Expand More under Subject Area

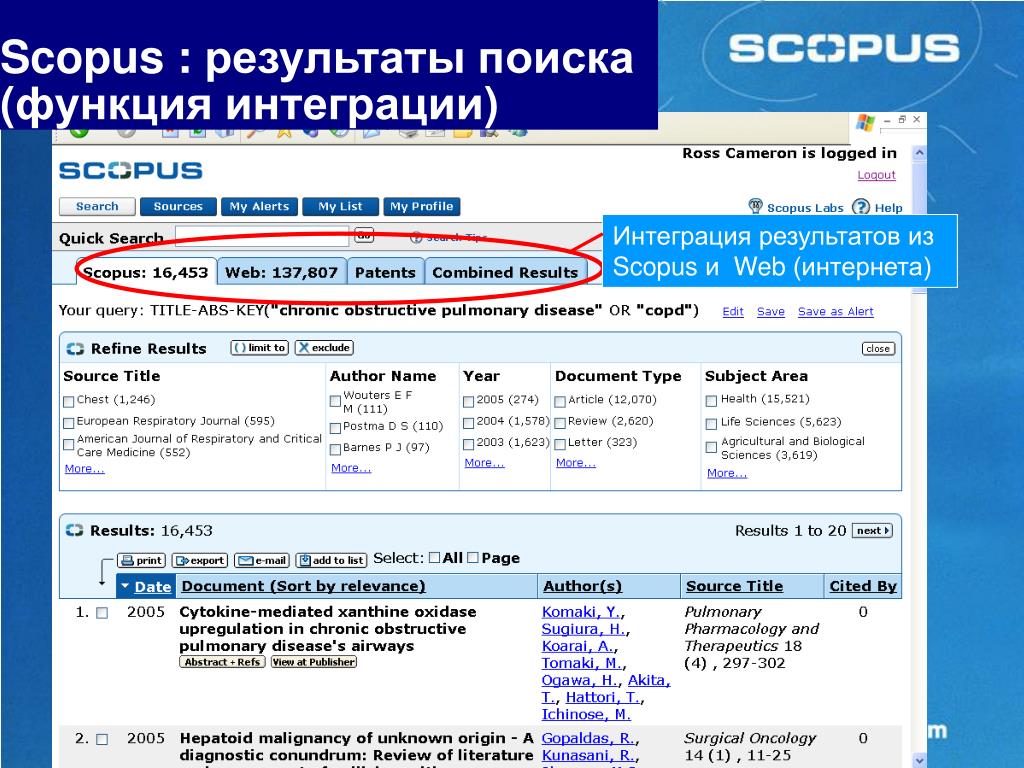[x=727, y=473]
